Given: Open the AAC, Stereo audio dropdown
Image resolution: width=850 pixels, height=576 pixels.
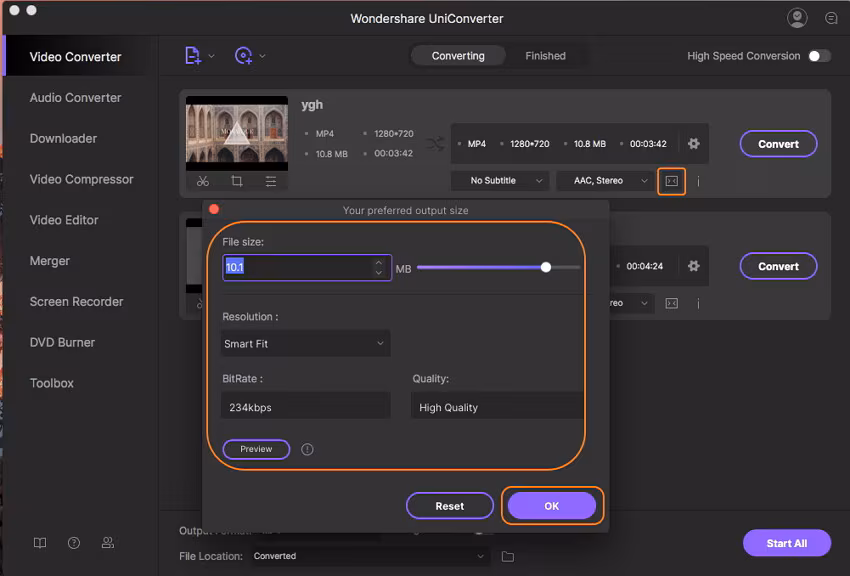Looking at the screenshot, I should [x=606, y=180].
